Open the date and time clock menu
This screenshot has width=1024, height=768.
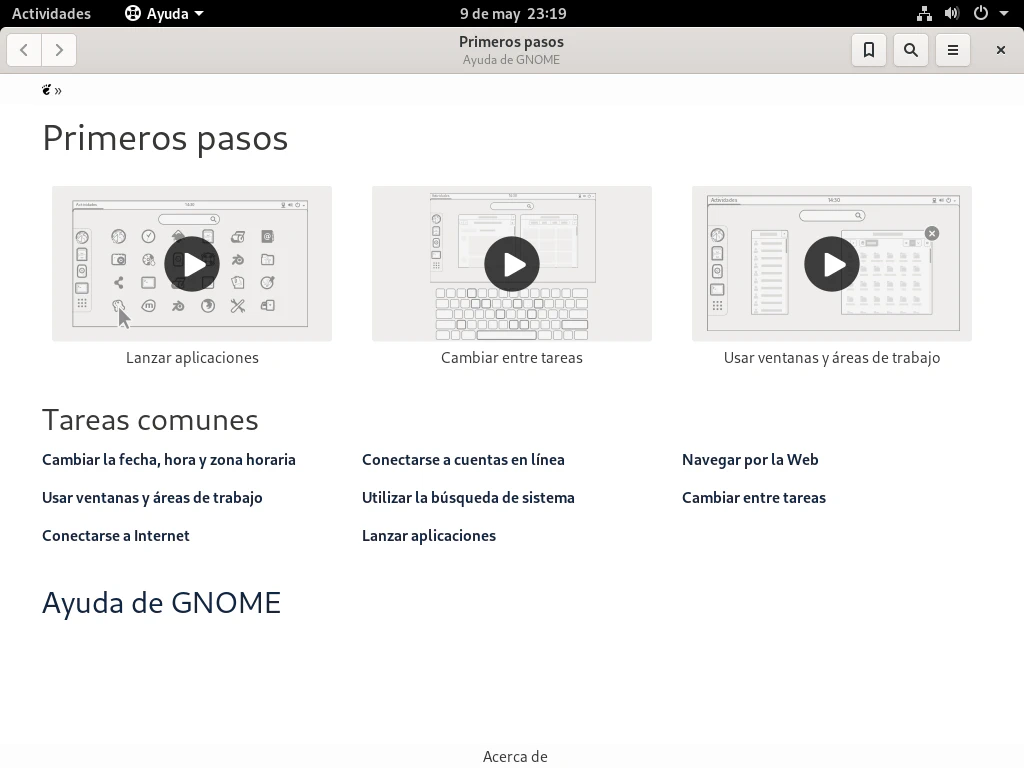[513, 14]
